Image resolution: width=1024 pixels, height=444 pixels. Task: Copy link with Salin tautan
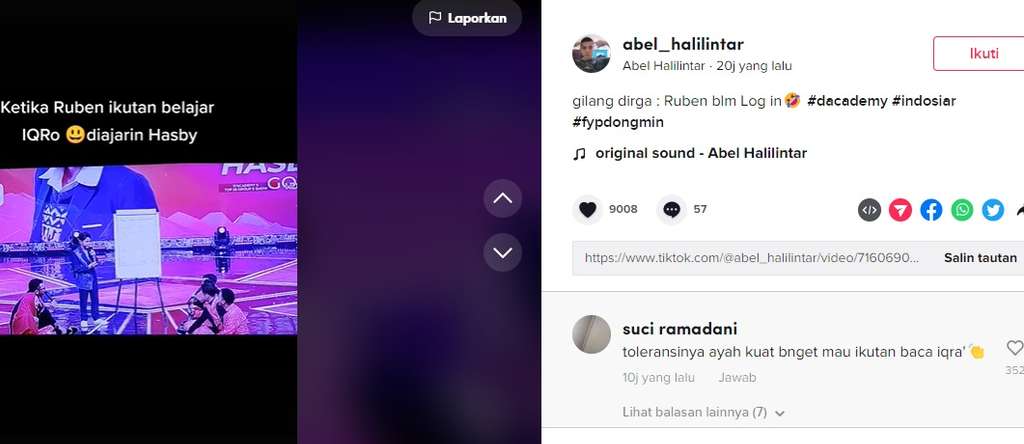tap(980, 258)
